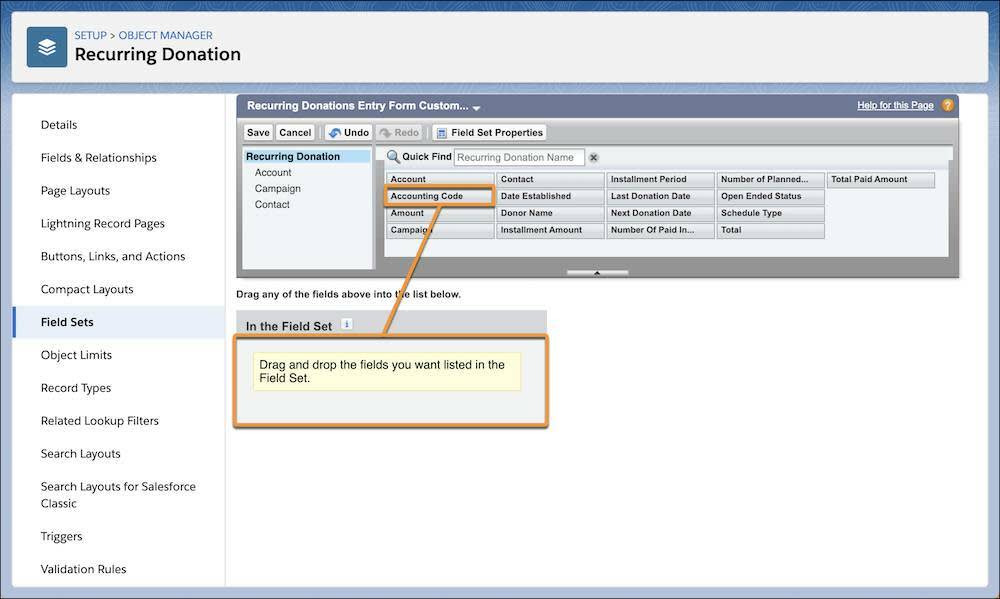Click the Number of Planned... field
This screenshot has height=599, width=1000.
771,179
